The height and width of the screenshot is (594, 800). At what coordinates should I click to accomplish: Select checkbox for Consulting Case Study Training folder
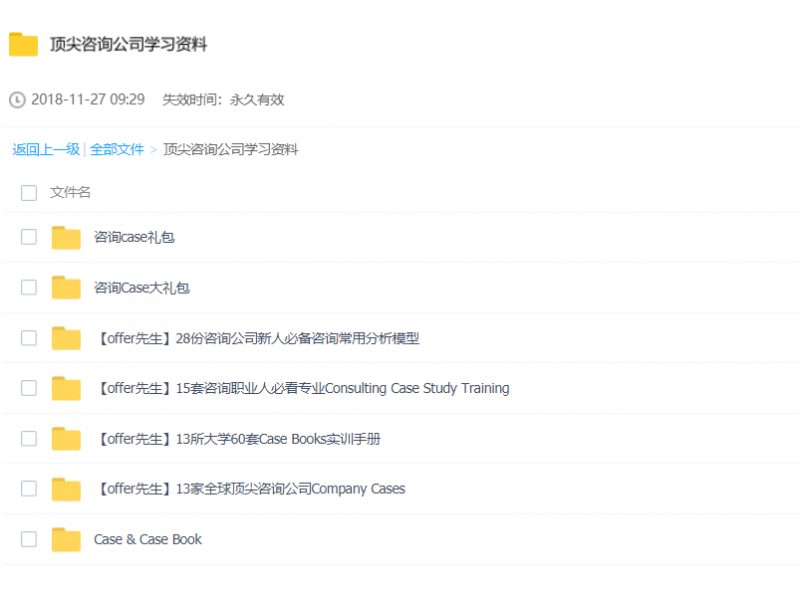point(29,388)
